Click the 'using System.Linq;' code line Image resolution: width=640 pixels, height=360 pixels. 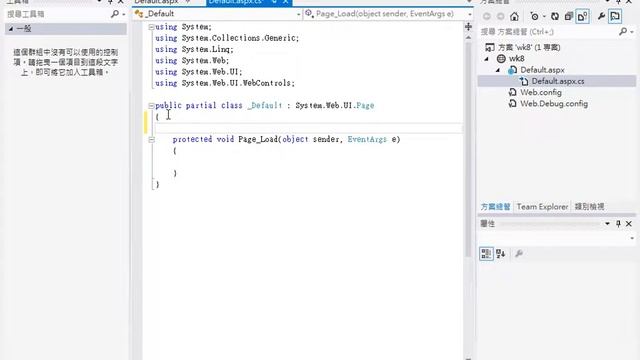[x=194, y=49]
